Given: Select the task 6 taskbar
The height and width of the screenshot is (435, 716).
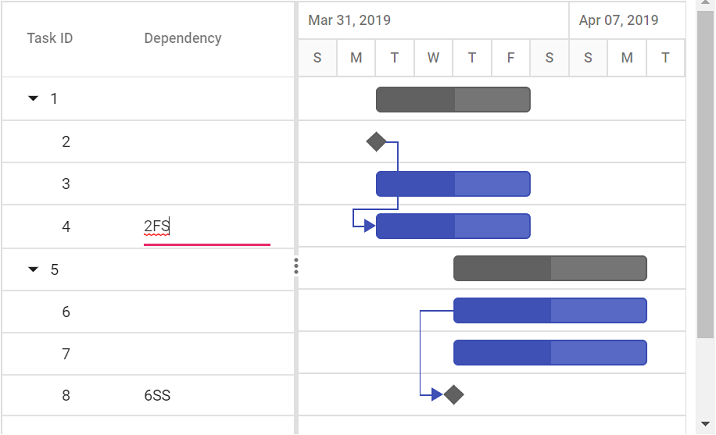Looking at the screenshot, I should click(x=550, y=310).
